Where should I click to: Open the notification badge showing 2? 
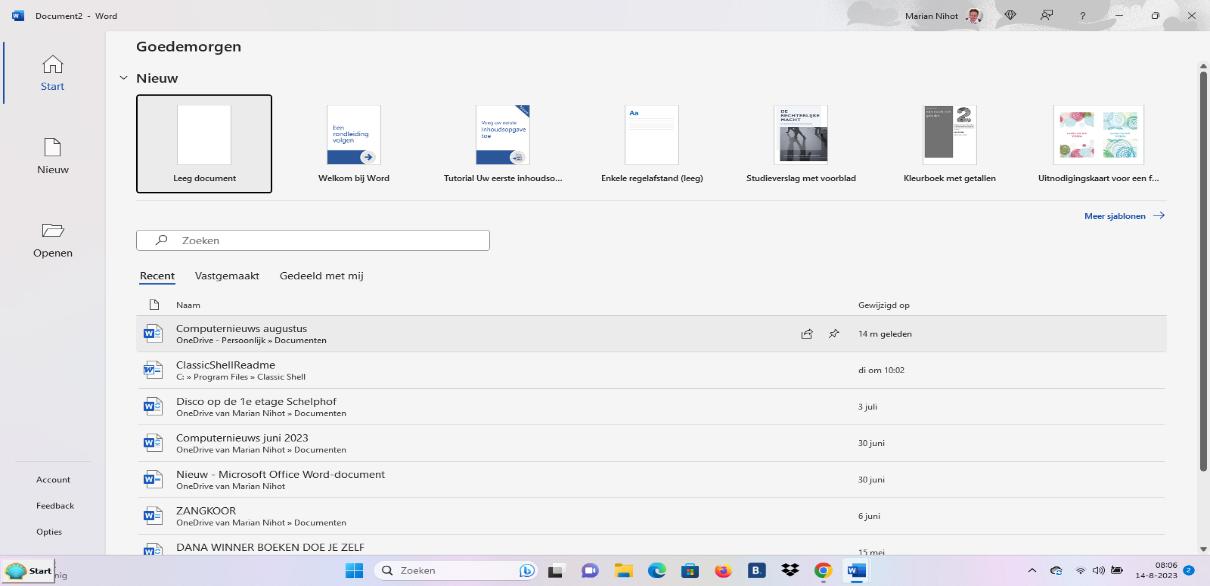1189,570
